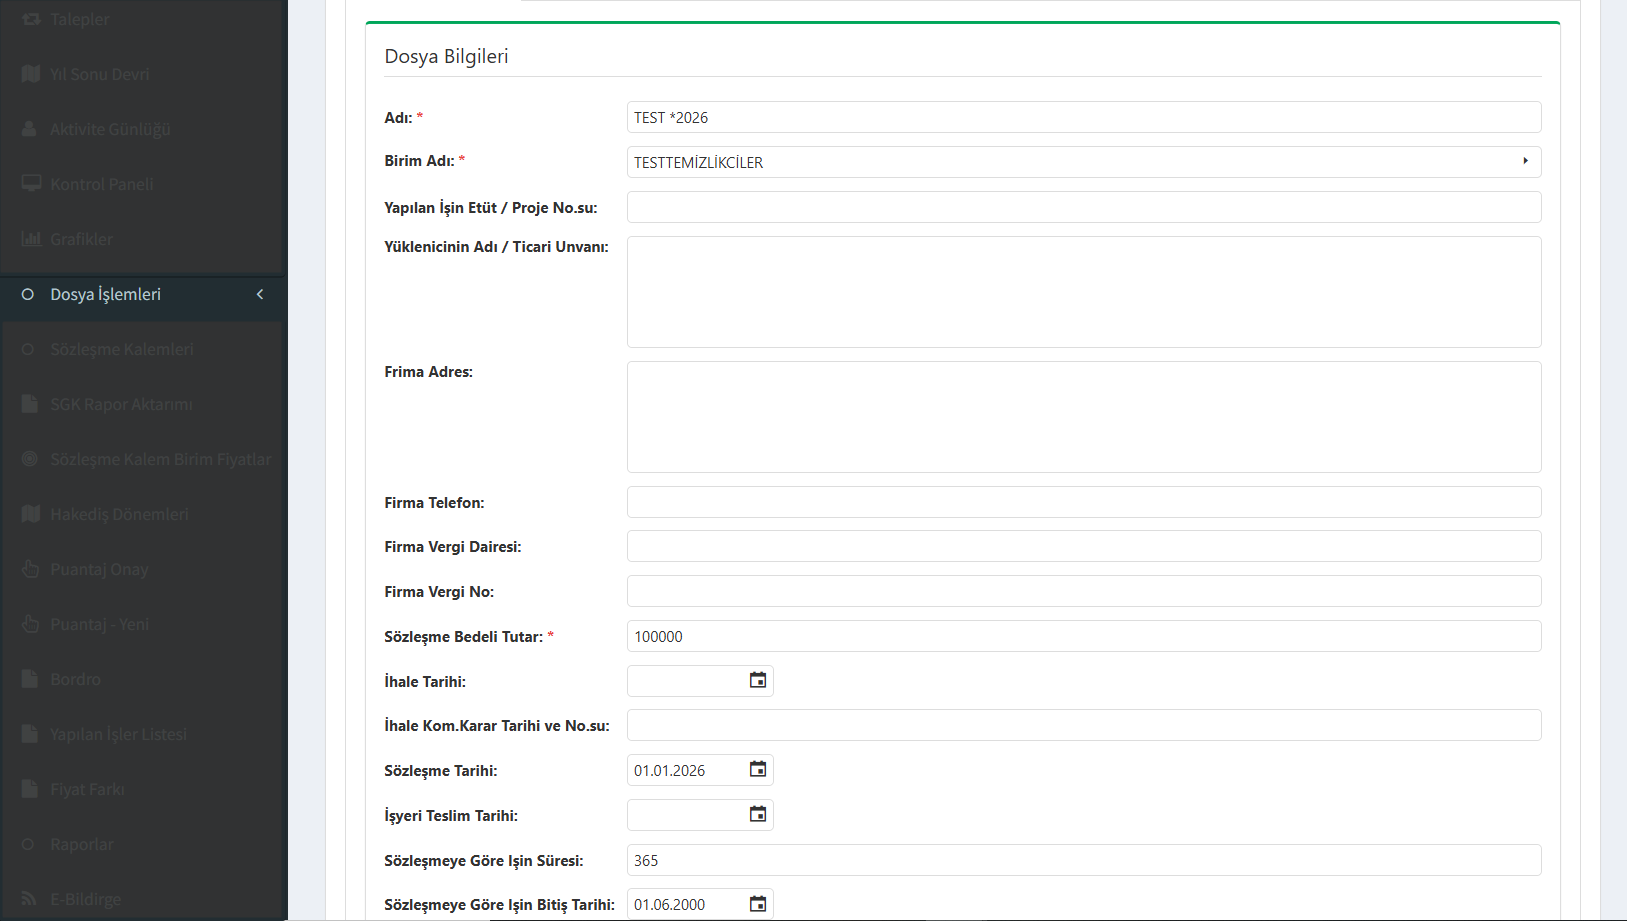
Task: Click the Sözleşme Bedeli Tutar field
Action: pyautogui.click(x=1083, y=636)
